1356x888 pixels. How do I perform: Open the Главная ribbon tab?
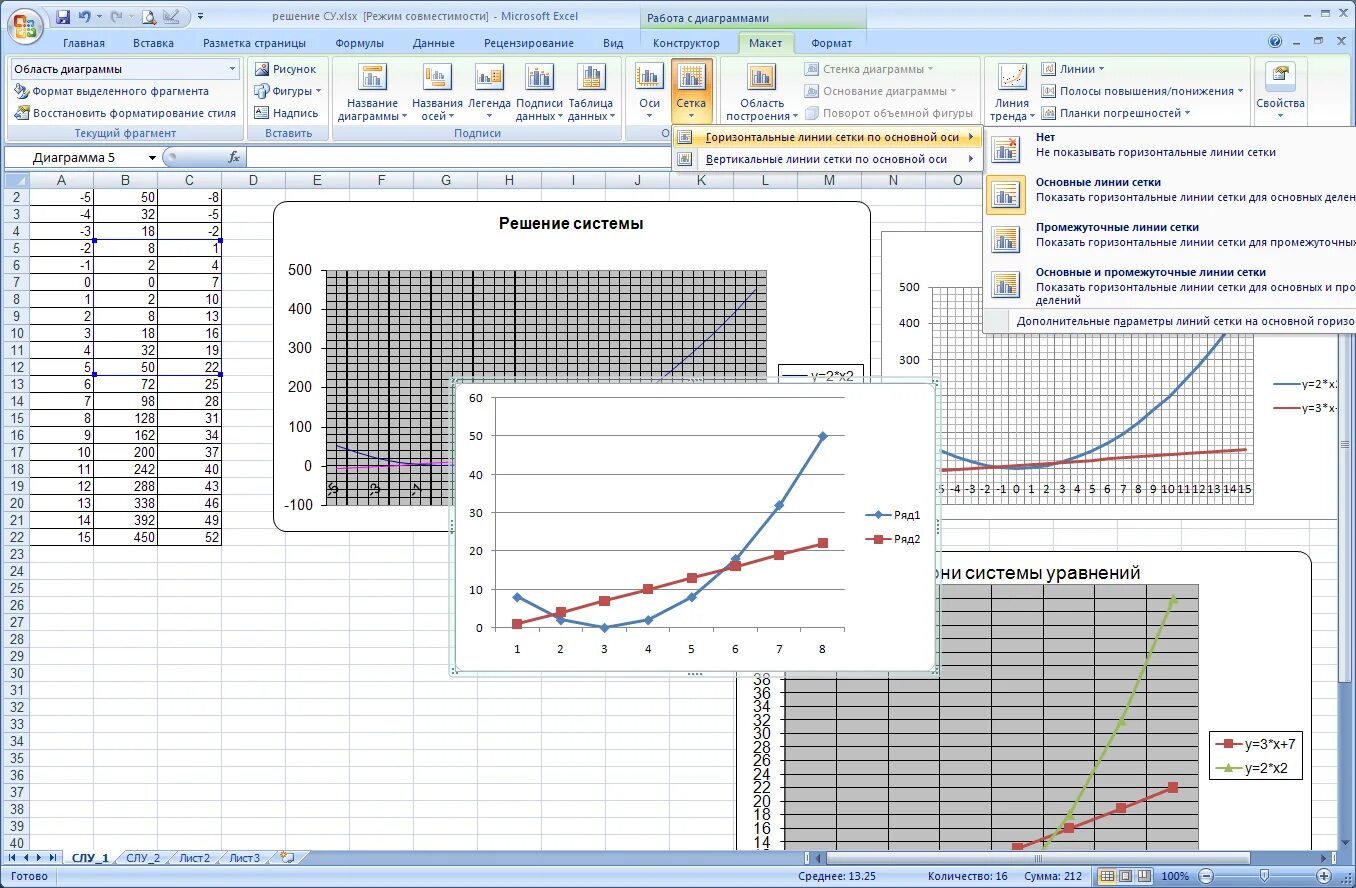[x=84, y=43]
